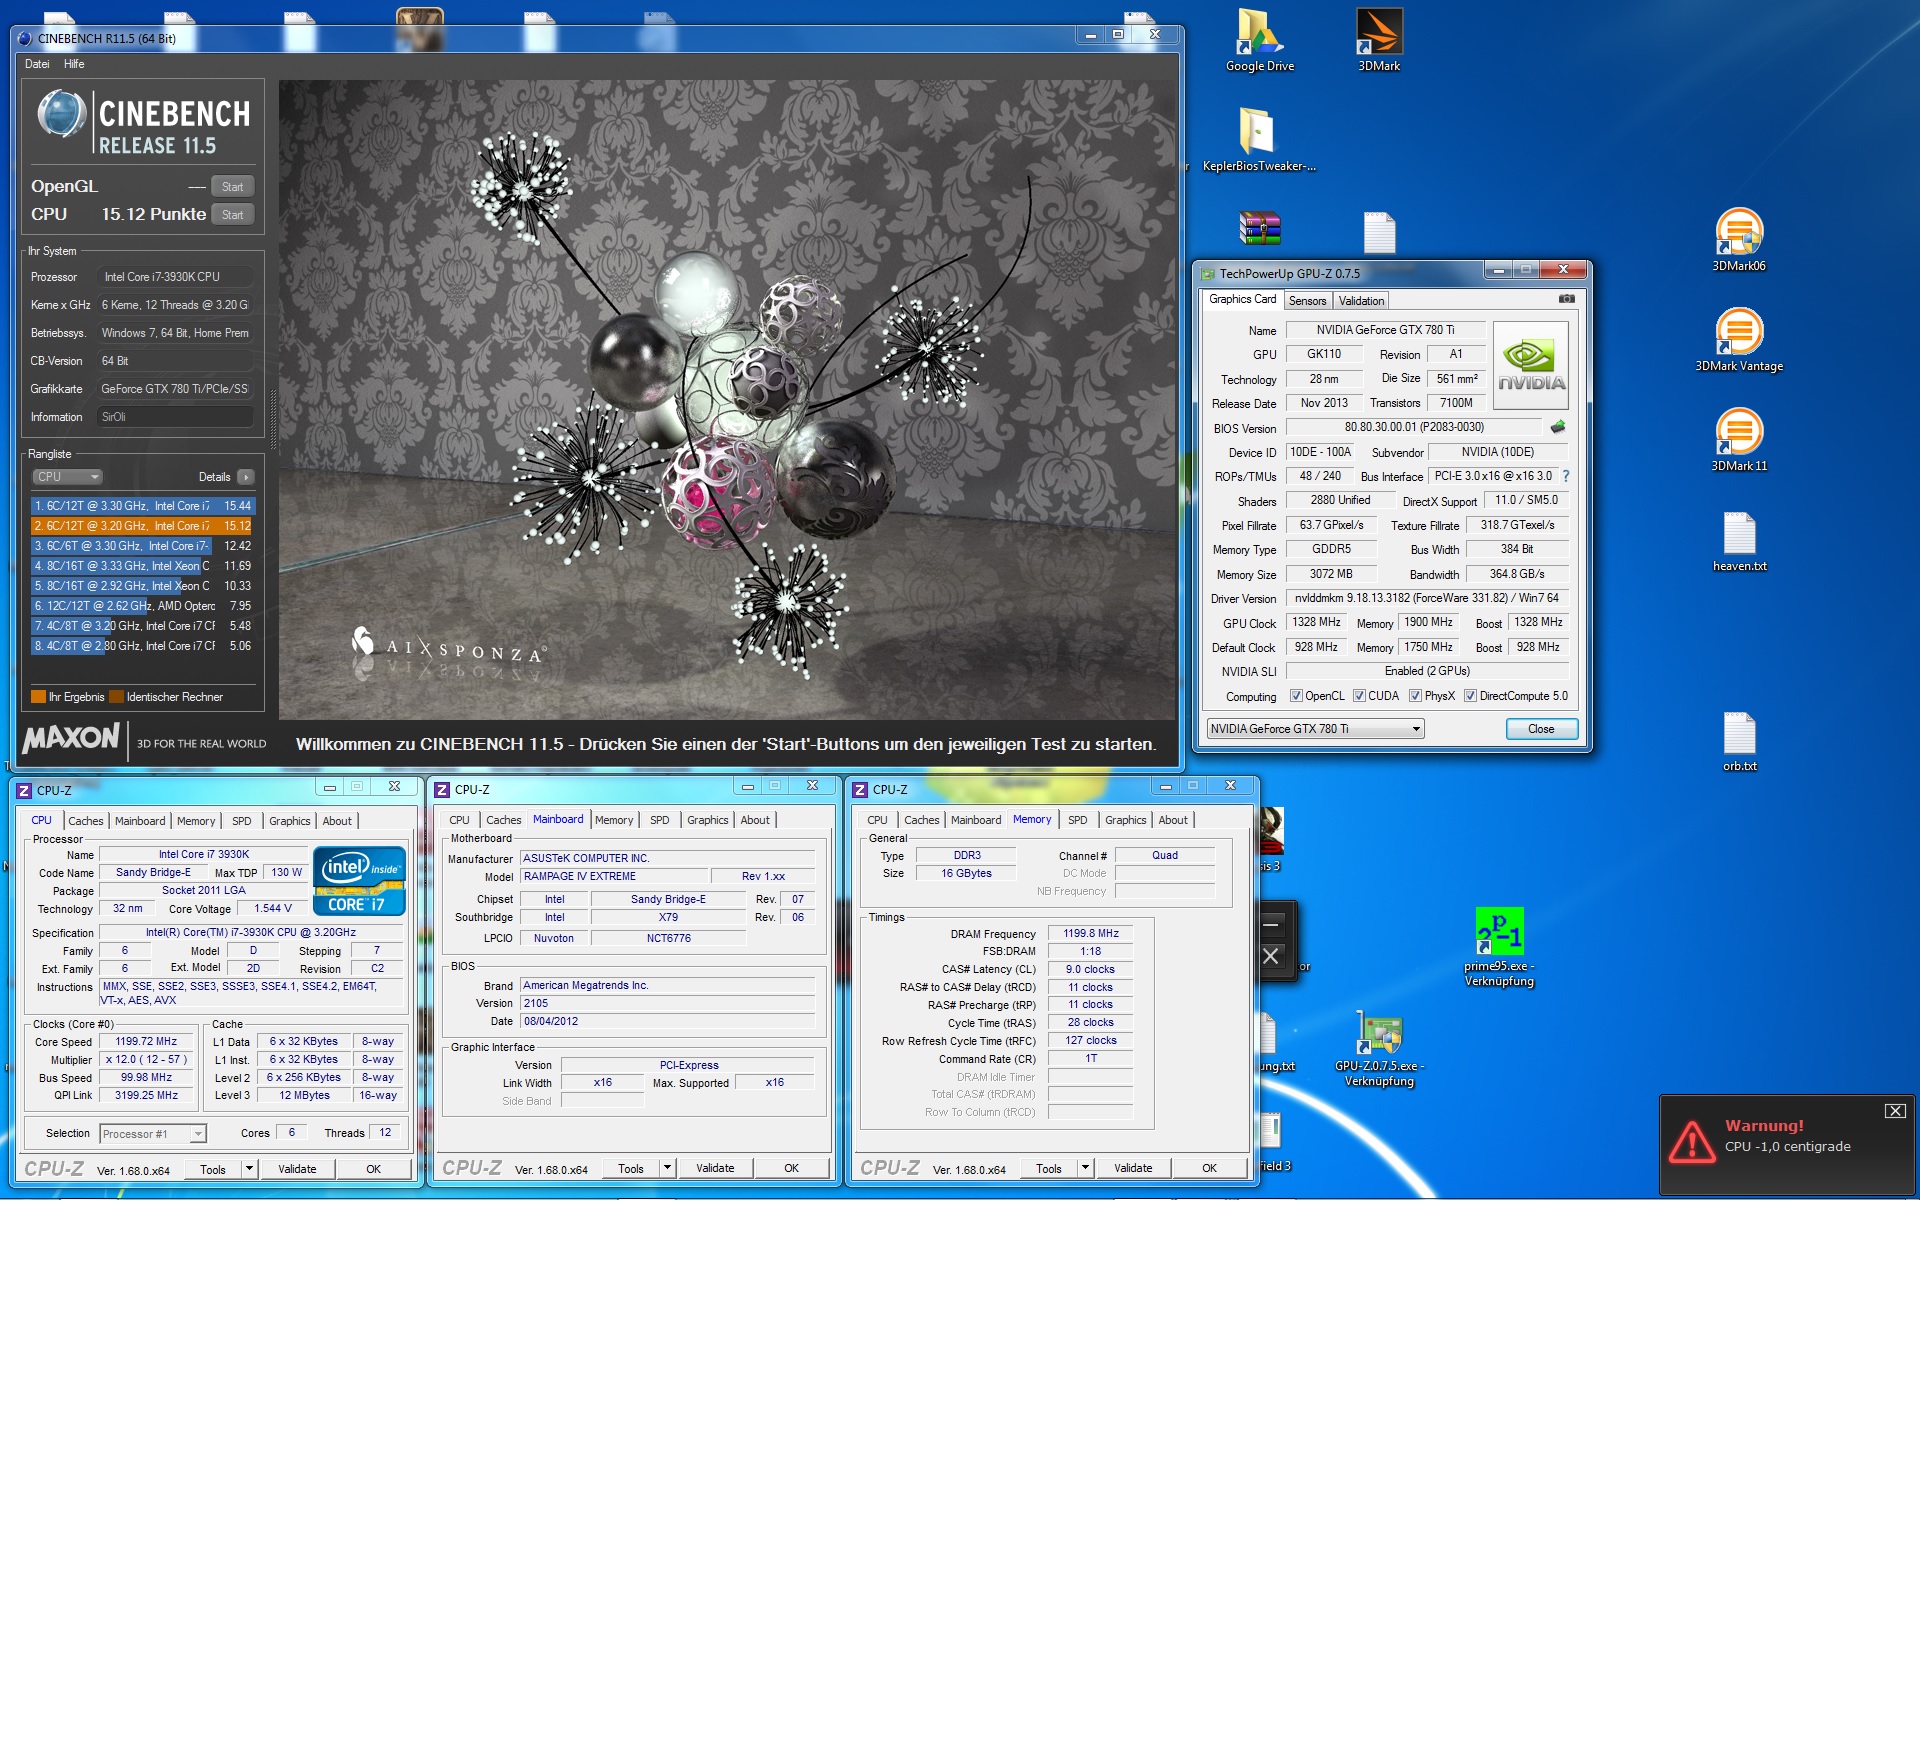The width and height of the screenshot is (1920, 1752).
Task: Click the red warning triangle icon
Action: tap(1692, 1142)
